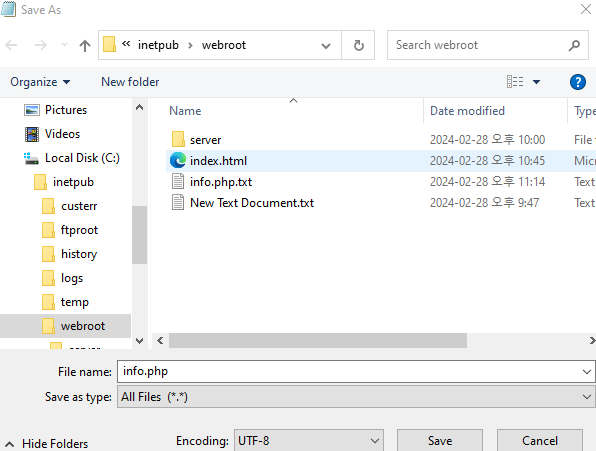Open the Encoding UTF-8 dropdown

pyautogui.click(x=309, y=440)
